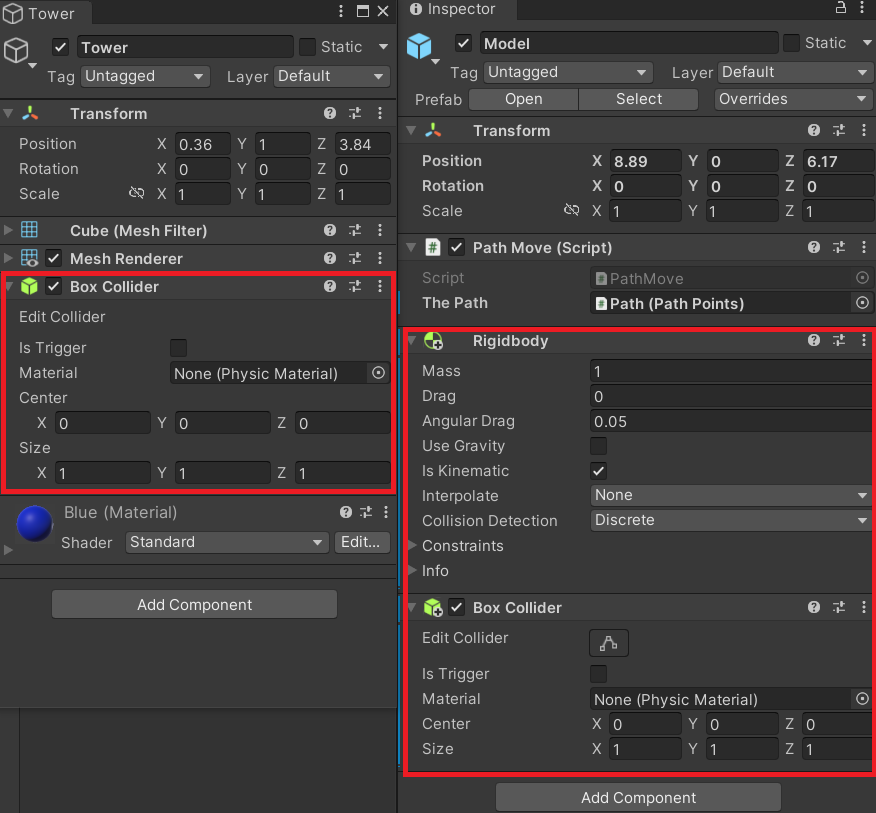Image resolution: width=876 pixels, height=813 pixels.
Task: Open help for Model Transform component
Action: 813,130
